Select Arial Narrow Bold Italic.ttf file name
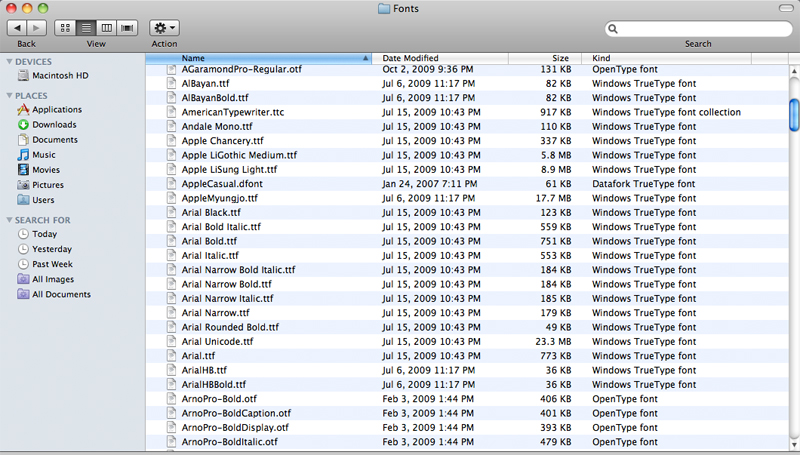800x455 pixels. coord(239,270)
